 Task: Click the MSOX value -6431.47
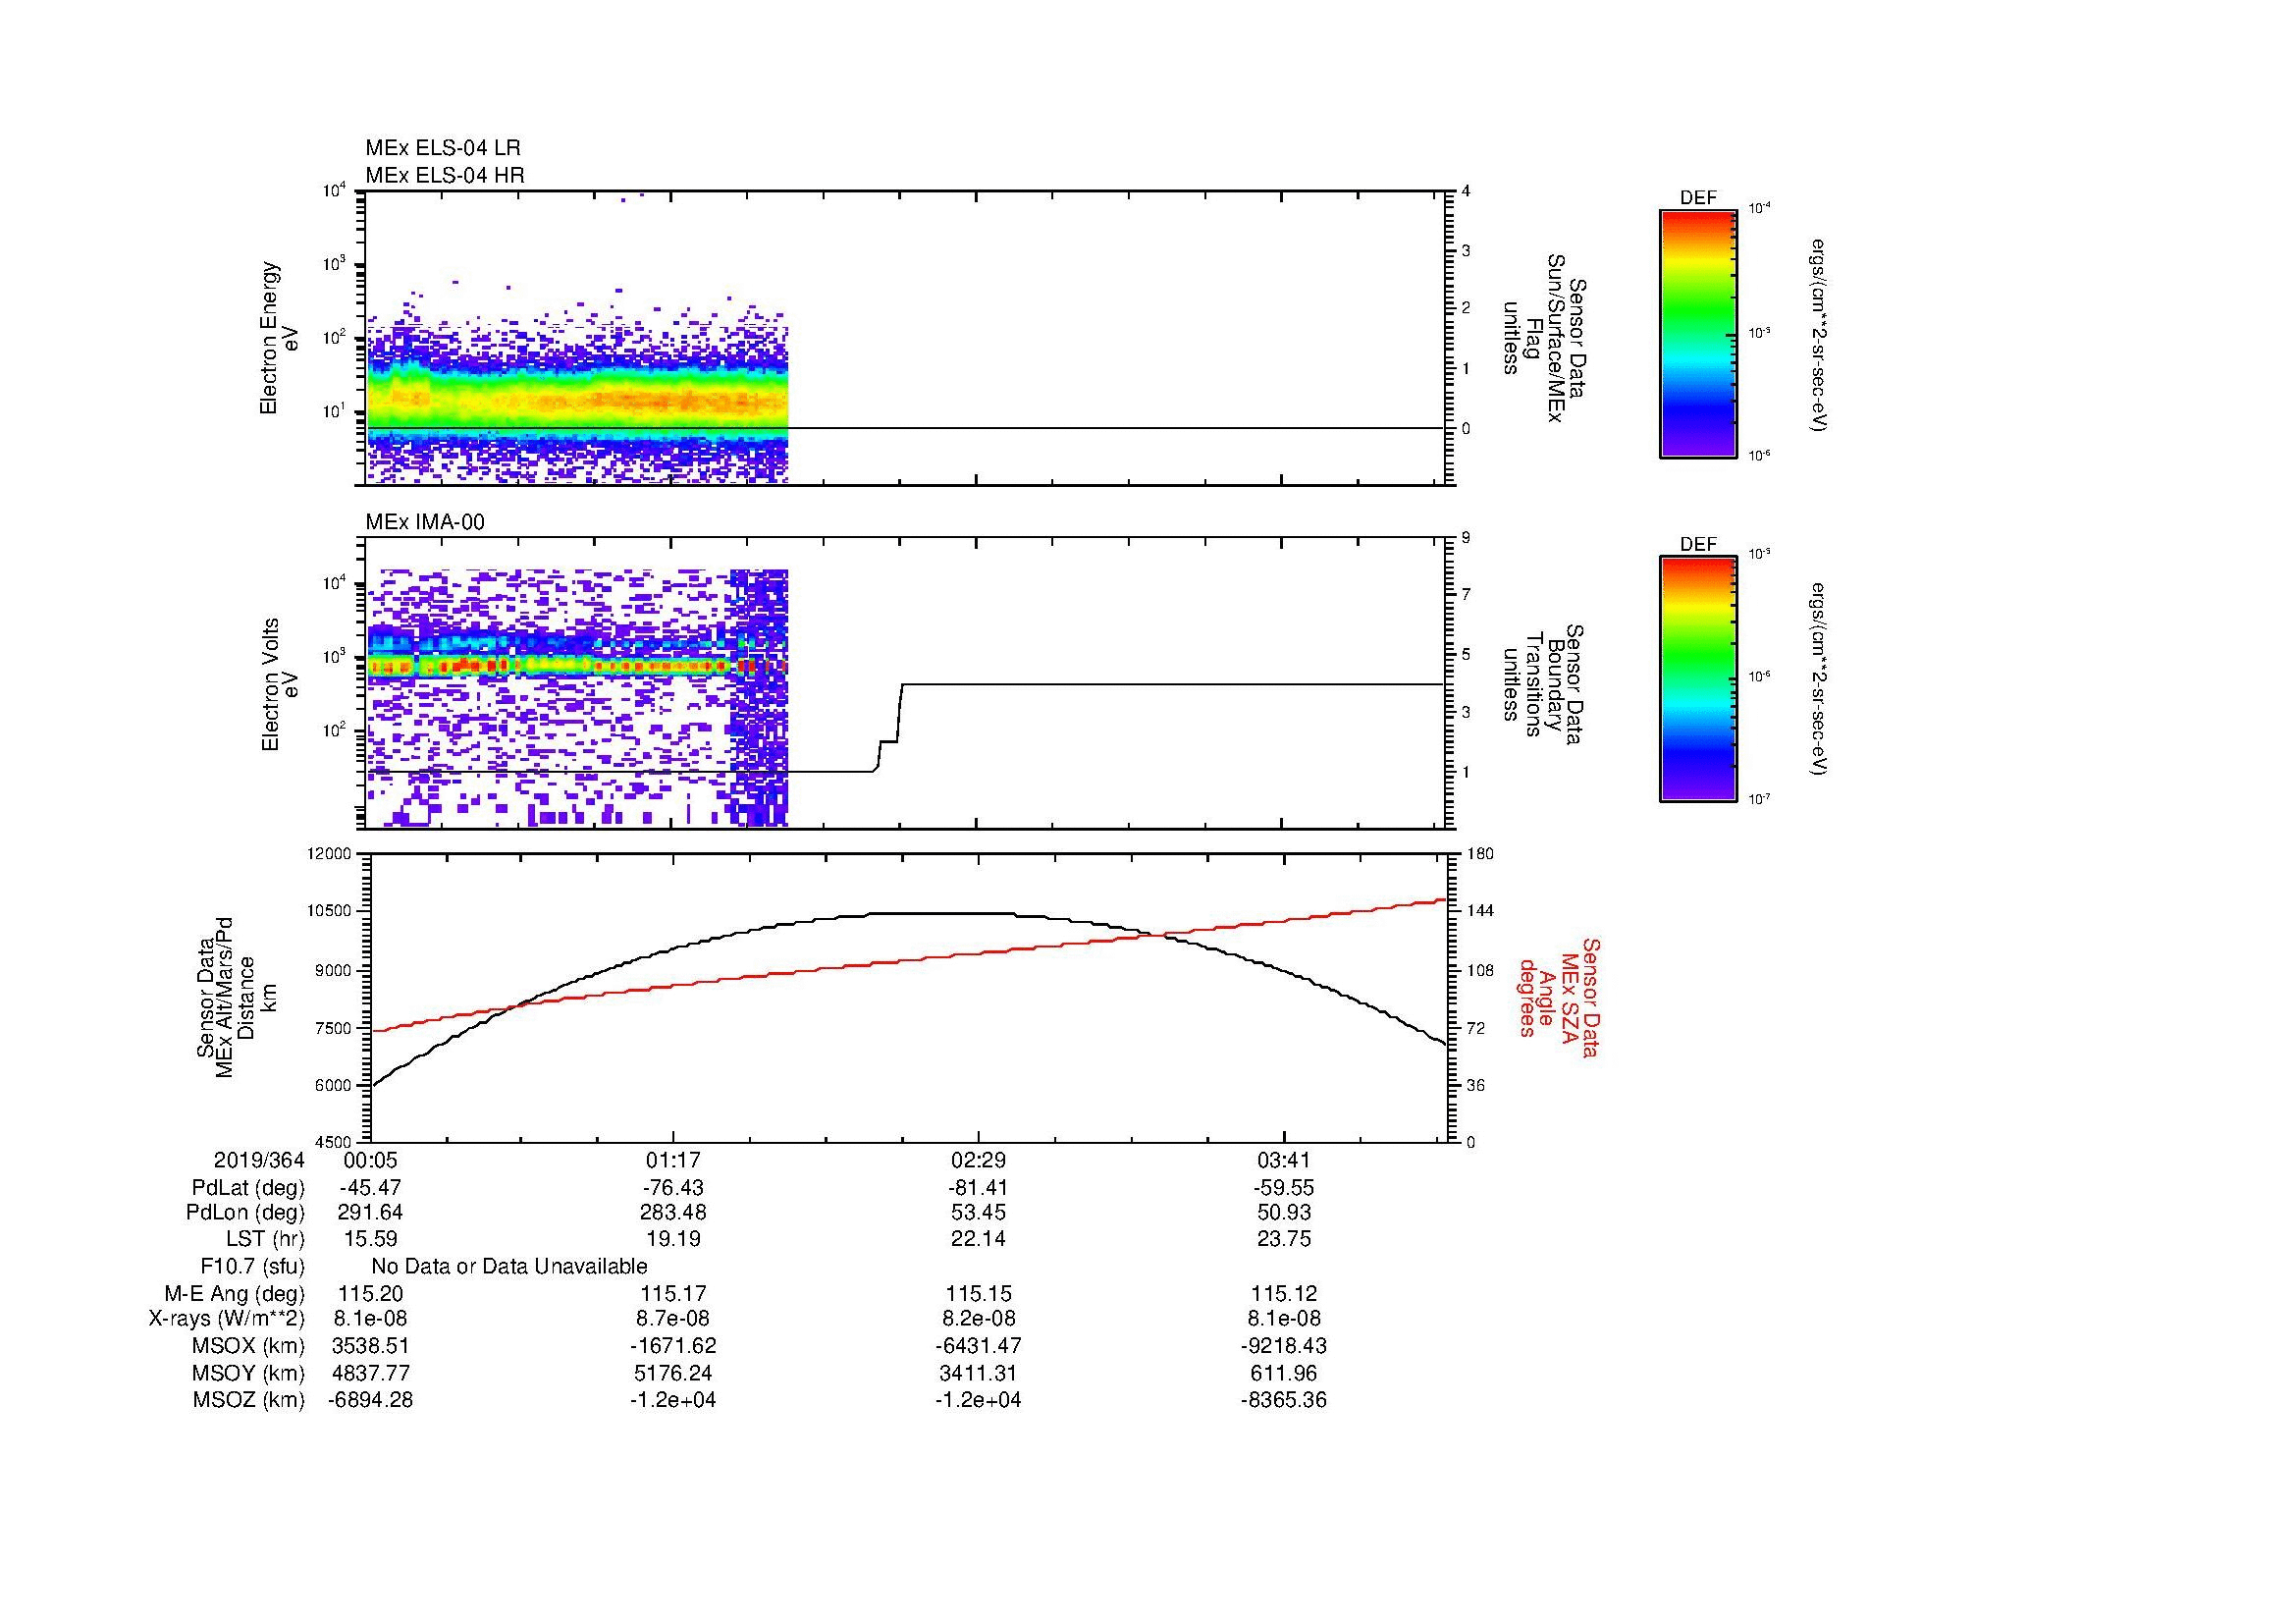coord(978,1346)
